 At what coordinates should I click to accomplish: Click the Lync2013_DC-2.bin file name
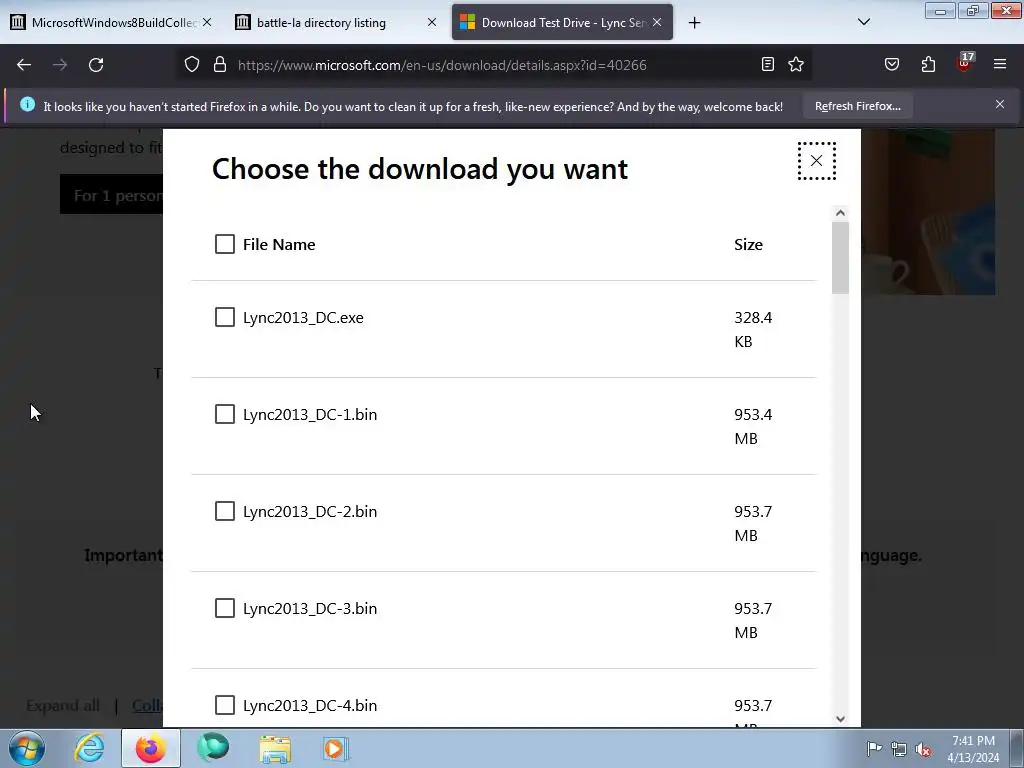pyautogui.click(x=310, y=512)
